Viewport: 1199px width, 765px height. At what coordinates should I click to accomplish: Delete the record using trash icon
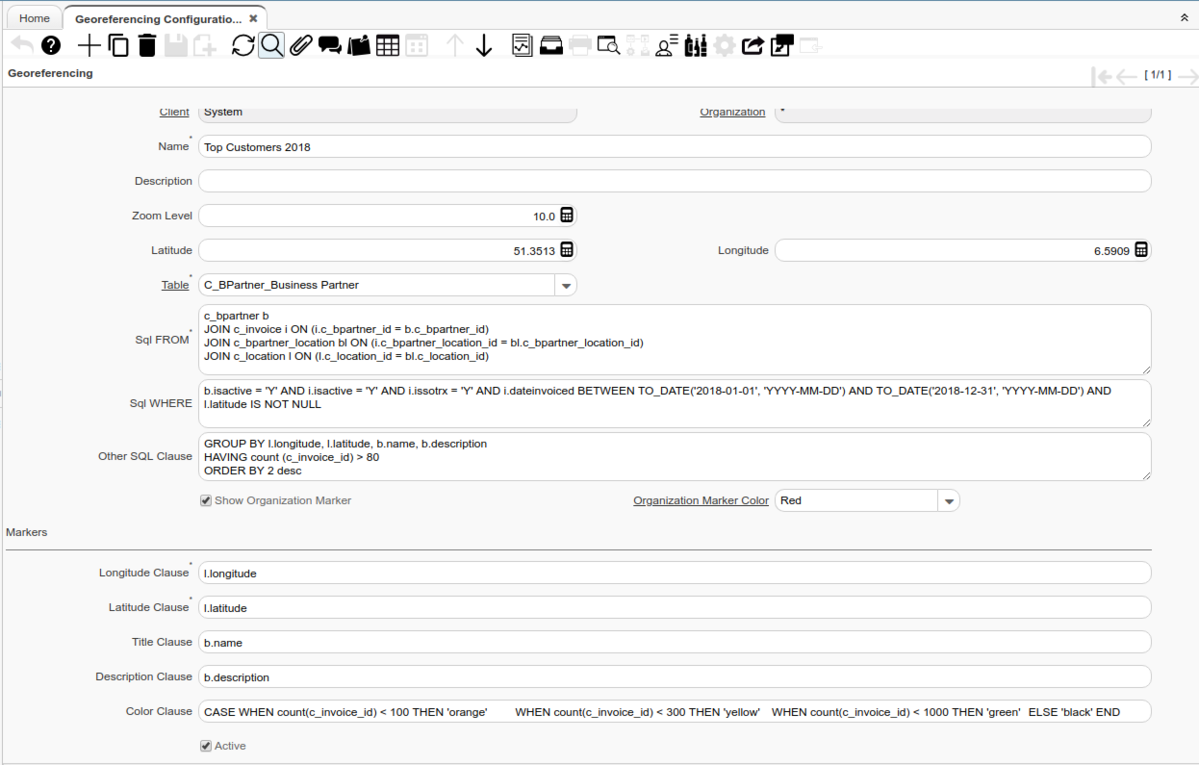[x=147, y=45]
